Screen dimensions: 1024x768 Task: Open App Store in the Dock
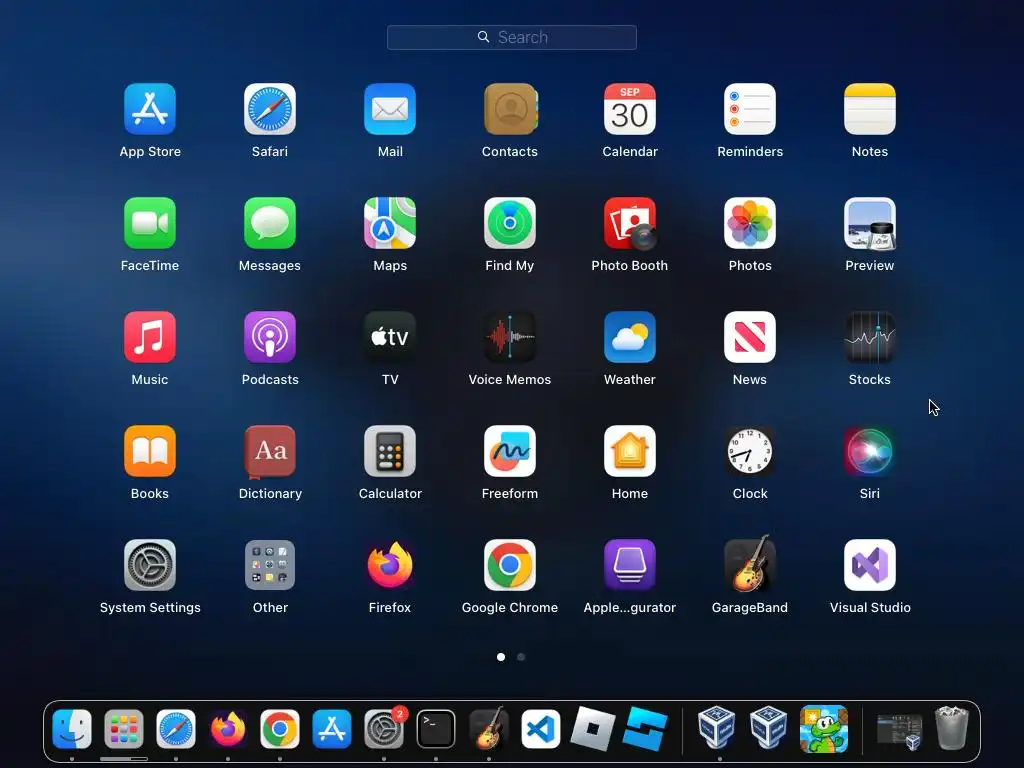(332, 729)
